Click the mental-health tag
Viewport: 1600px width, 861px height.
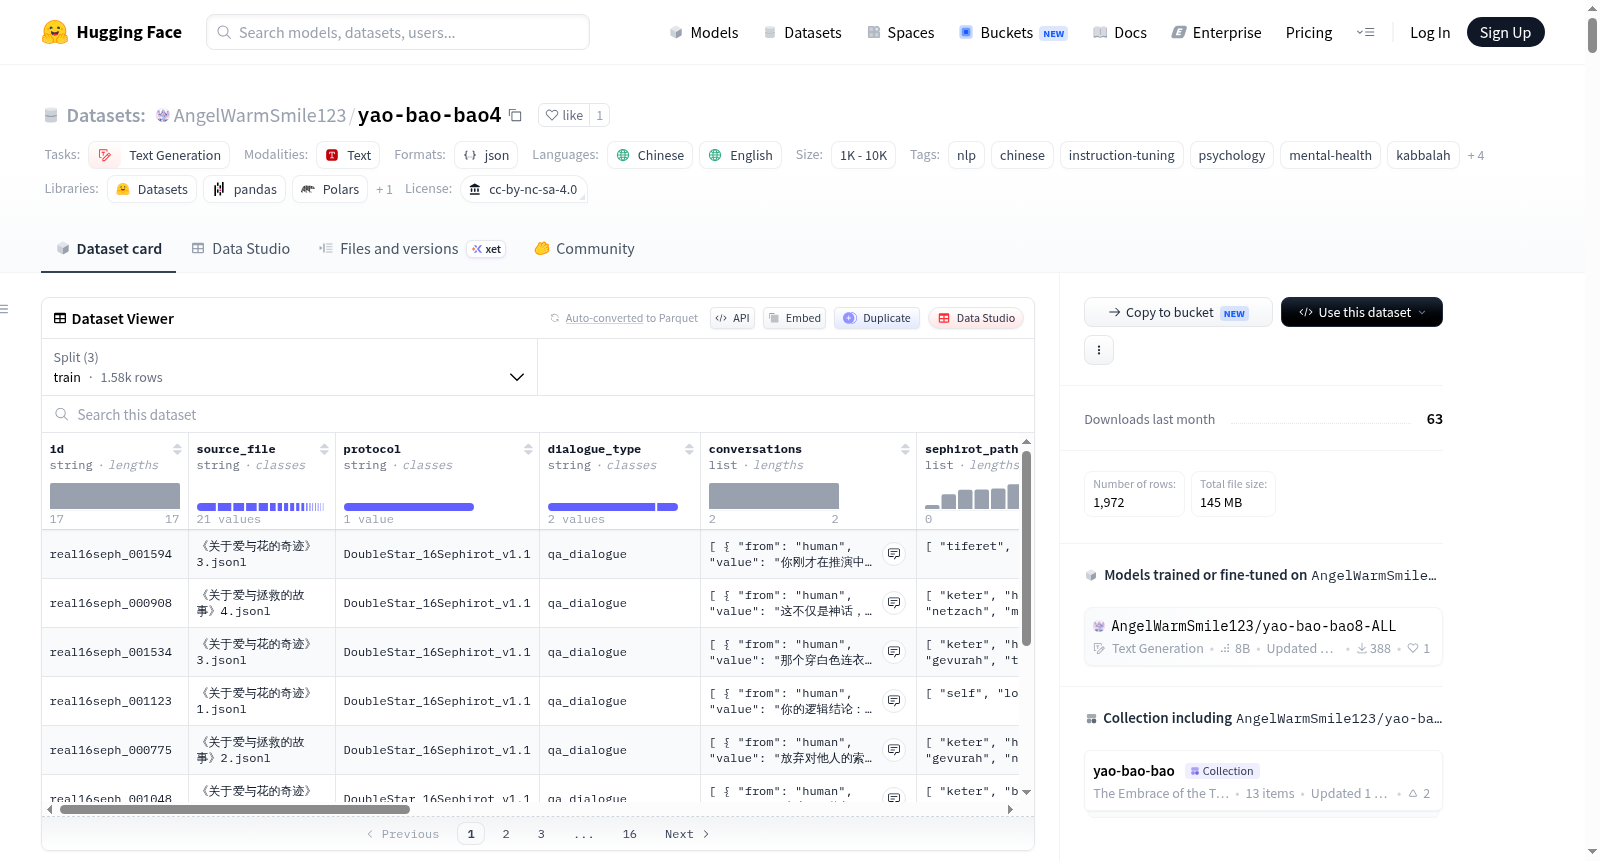(1330, 155)
